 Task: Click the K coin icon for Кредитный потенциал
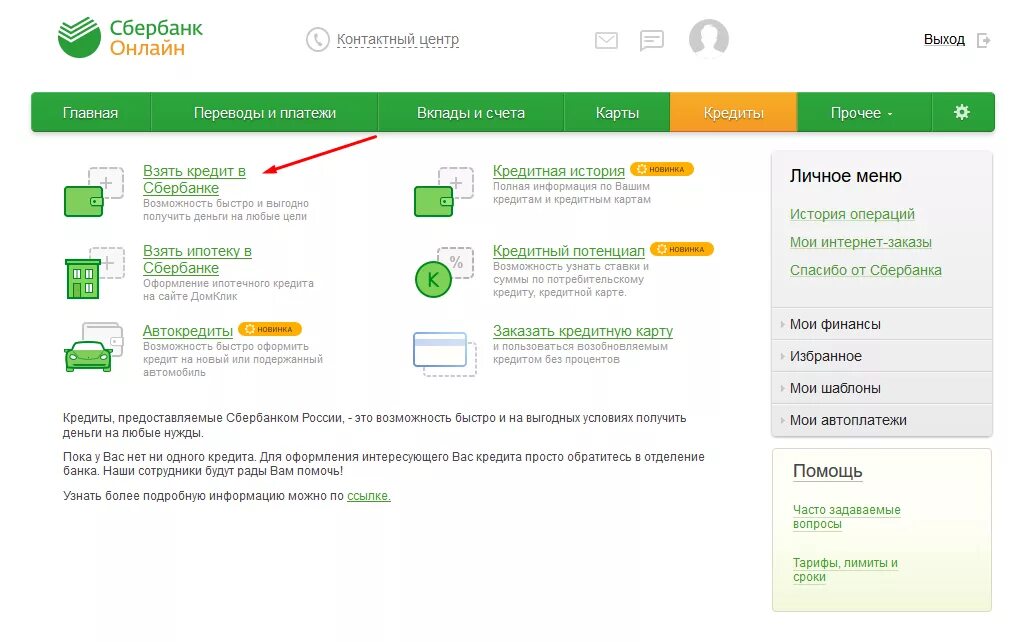(444, 273)
